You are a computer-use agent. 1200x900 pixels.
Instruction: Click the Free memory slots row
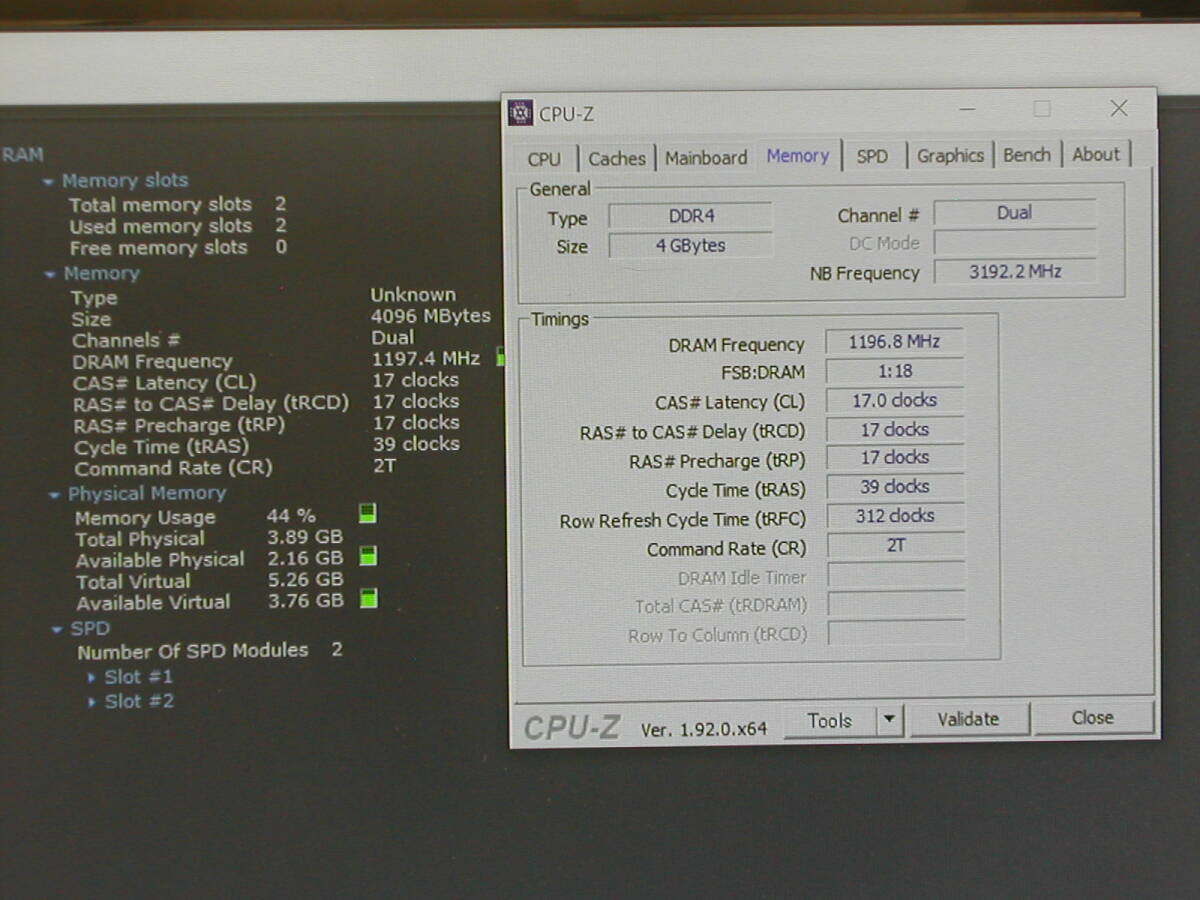tap(177, 248)
